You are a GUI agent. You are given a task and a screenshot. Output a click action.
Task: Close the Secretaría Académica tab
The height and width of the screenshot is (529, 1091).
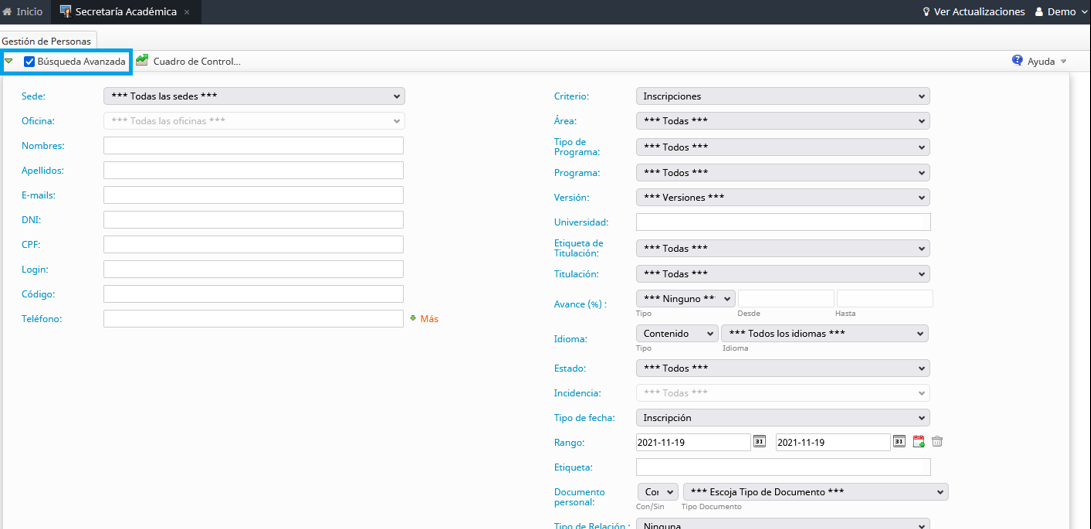click(x=187, y=12)
